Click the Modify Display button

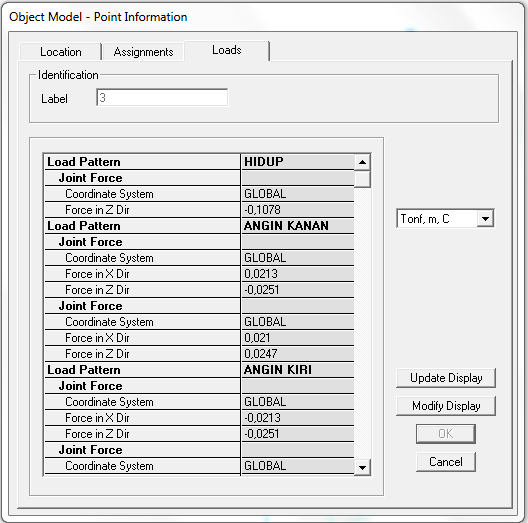tap(446, 406)
